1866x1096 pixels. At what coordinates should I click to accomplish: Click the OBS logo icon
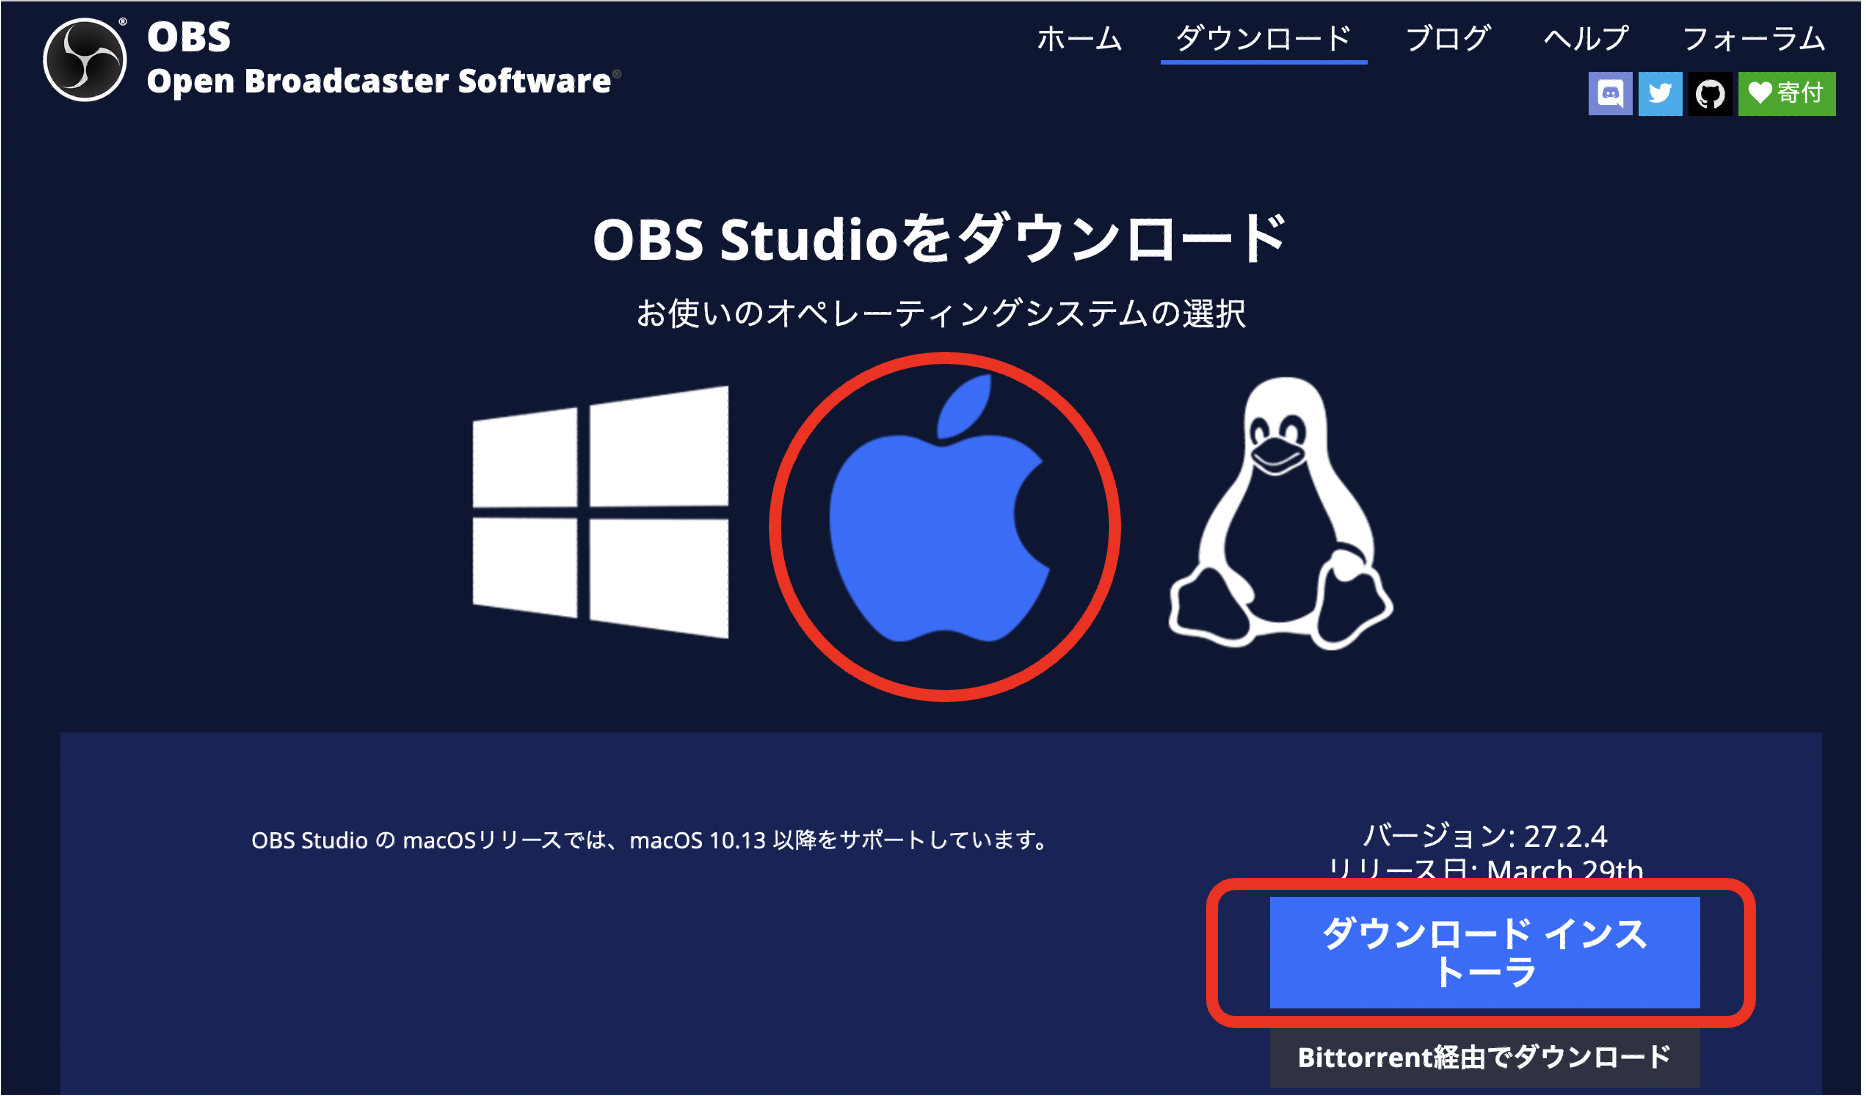tap(85, 60)
